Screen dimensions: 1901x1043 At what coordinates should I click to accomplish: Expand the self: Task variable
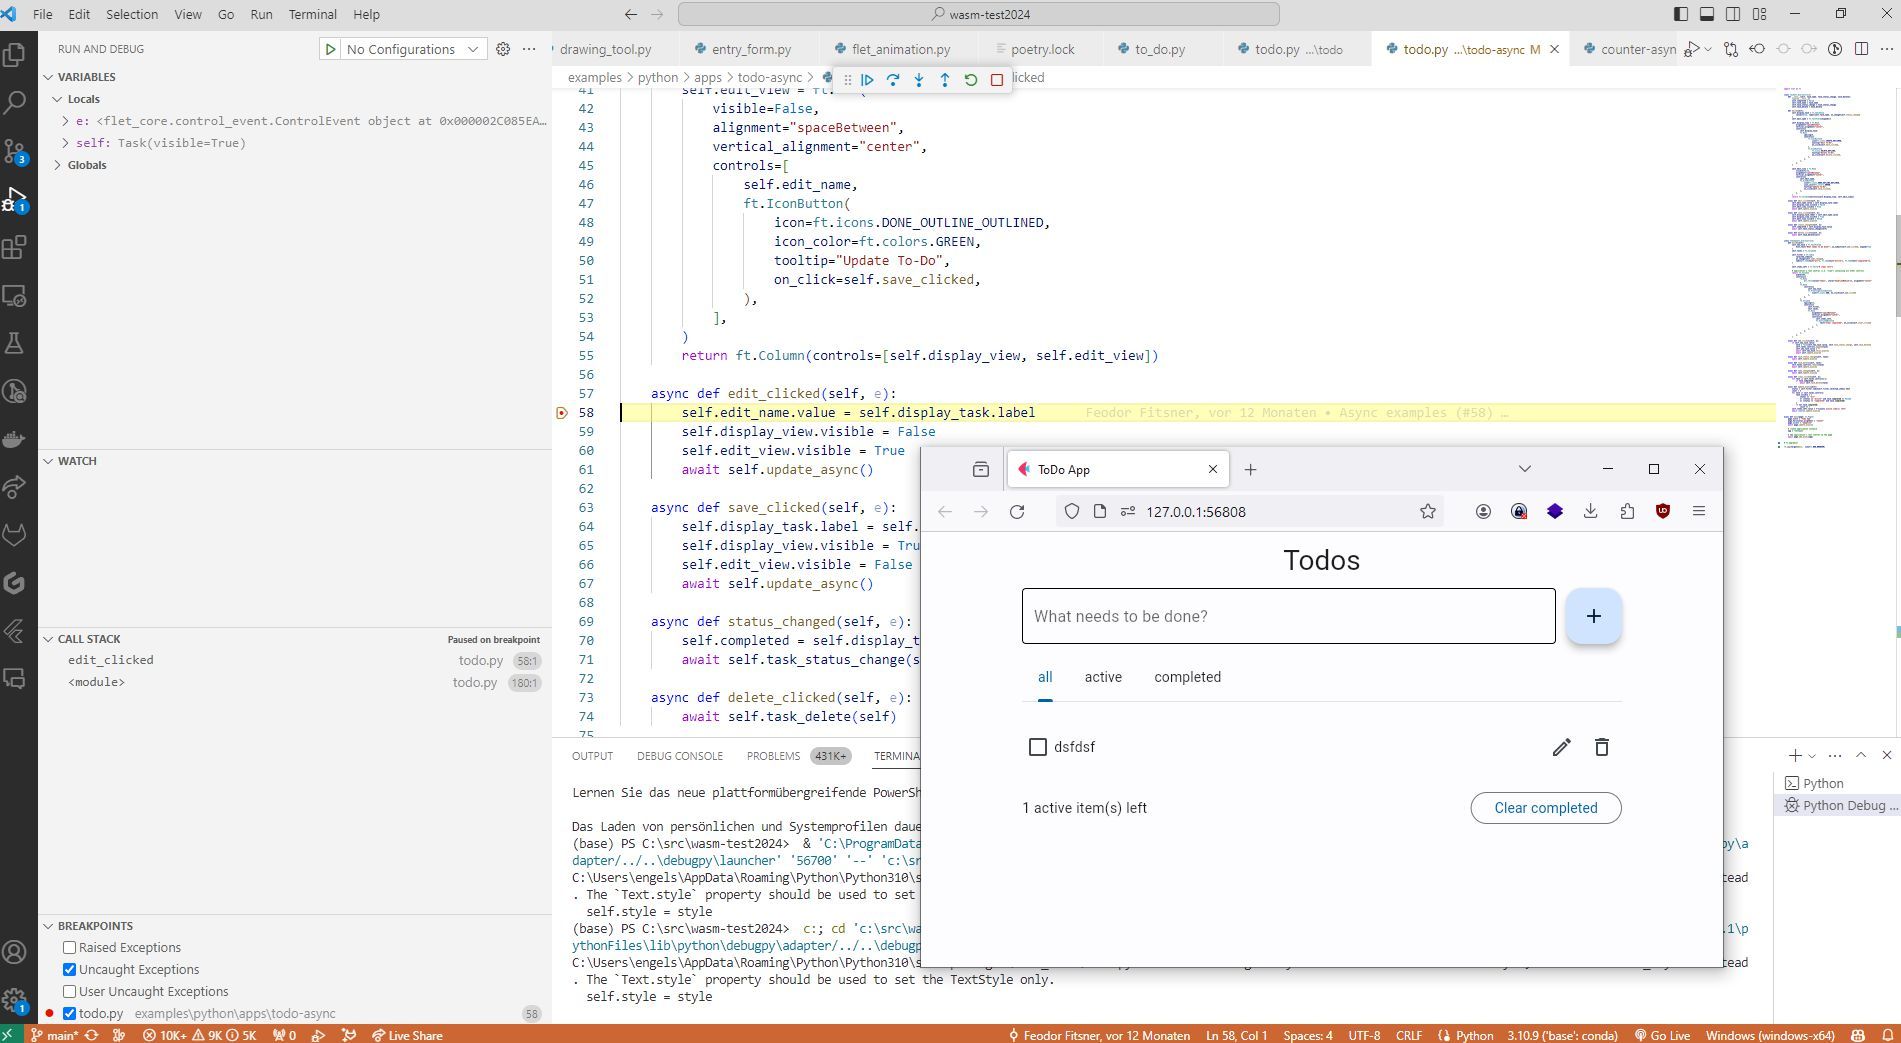[65, 143]
